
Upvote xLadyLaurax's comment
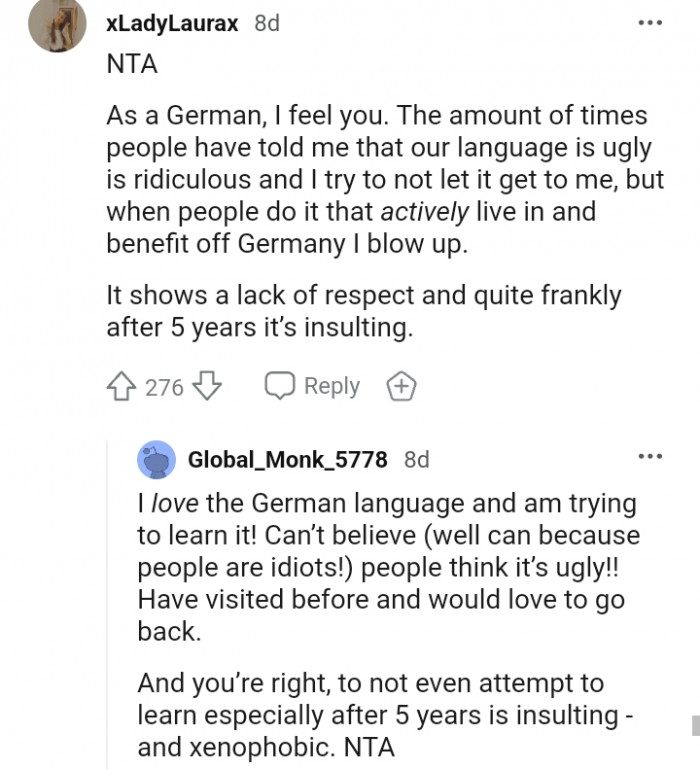coord(123,386)
